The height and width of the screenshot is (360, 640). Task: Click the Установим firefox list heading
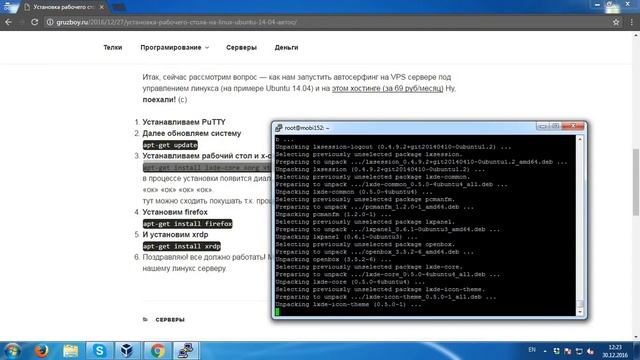tap(175, 212)
